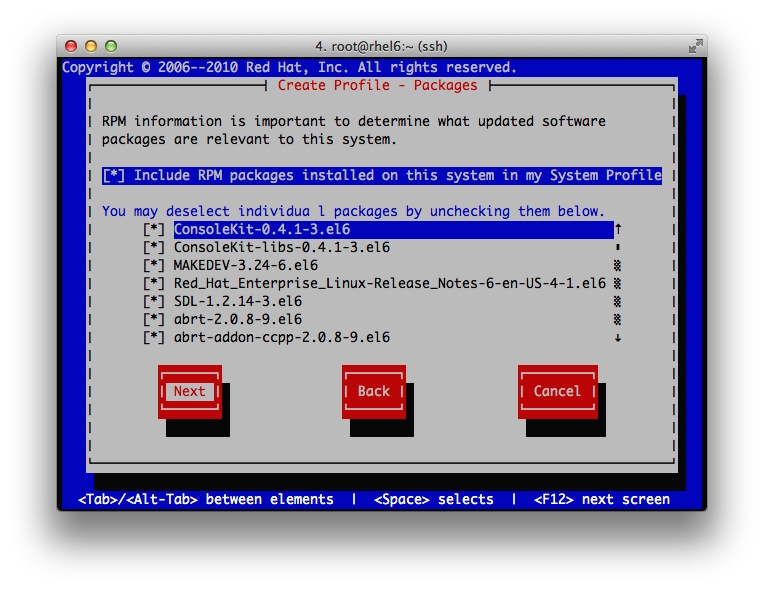Uncheck the ConsoleKit-libs-0.4.1-3.el6 checkbox

point(153,247)
